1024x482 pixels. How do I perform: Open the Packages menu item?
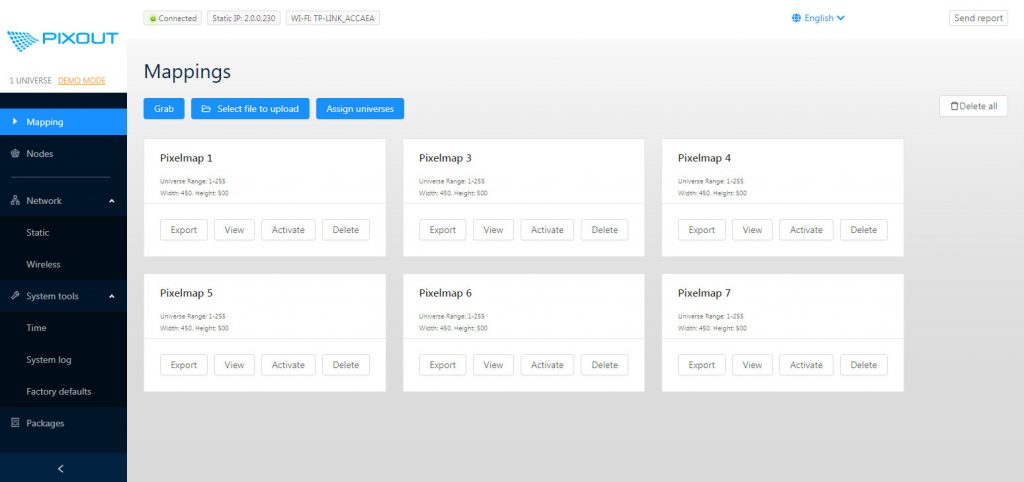(x=63, y=423)
